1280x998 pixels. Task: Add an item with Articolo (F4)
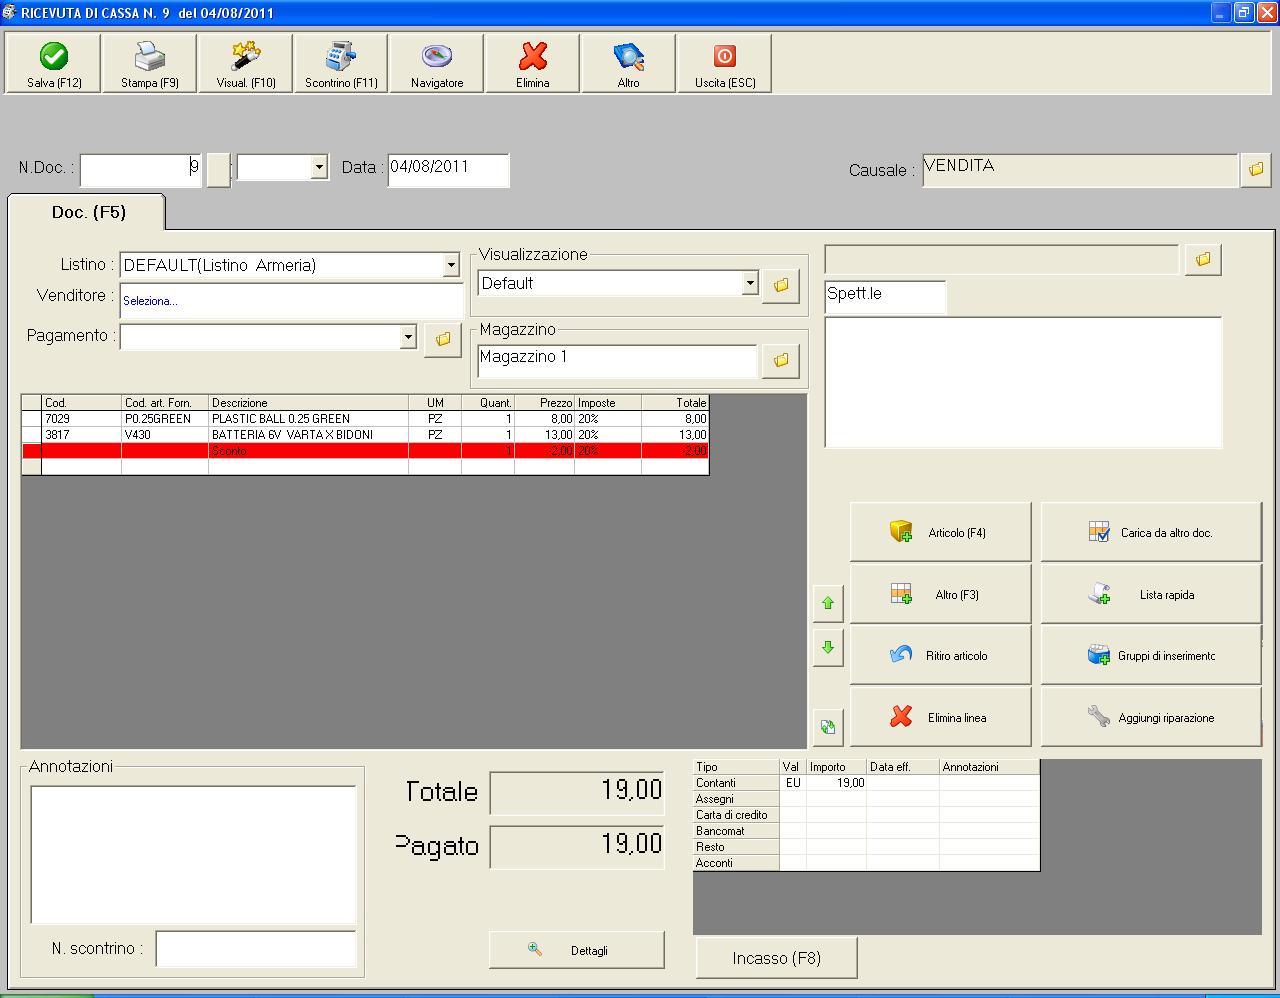[941, 532]
